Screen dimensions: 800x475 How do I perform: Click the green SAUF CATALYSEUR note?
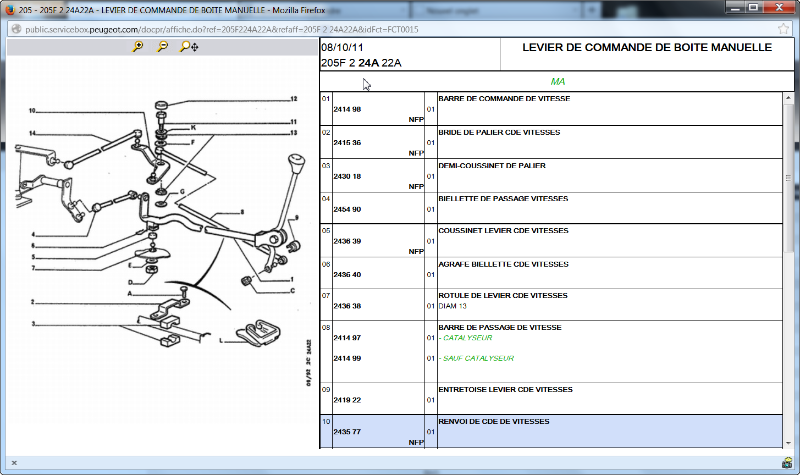pyautogui.click(x=476, y=358)
